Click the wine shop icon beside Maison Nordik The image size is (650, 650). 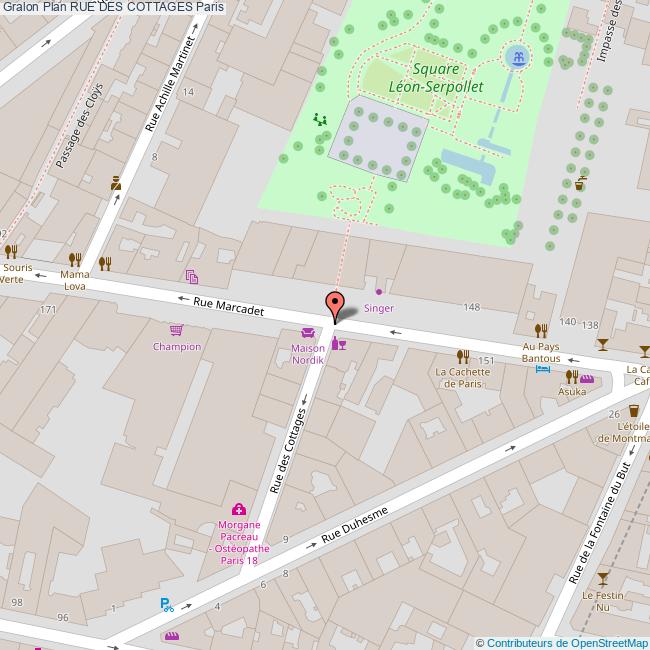pos(339,343)
